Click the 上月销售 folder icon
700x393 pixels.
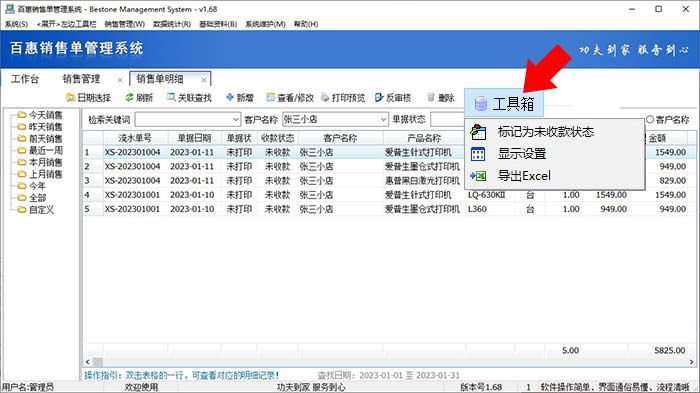(x=21, y=174)
